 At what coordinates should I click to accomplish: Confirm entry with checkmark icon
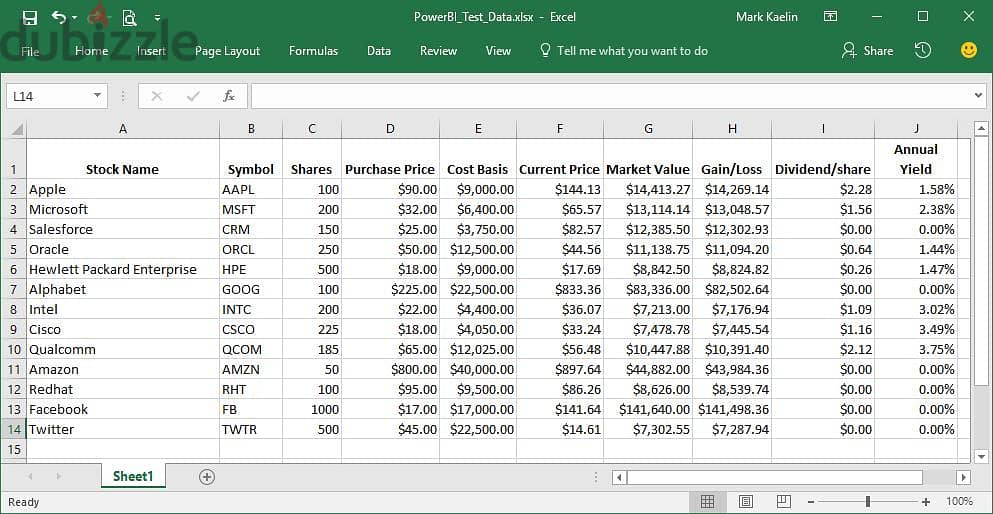coord(193,96)
